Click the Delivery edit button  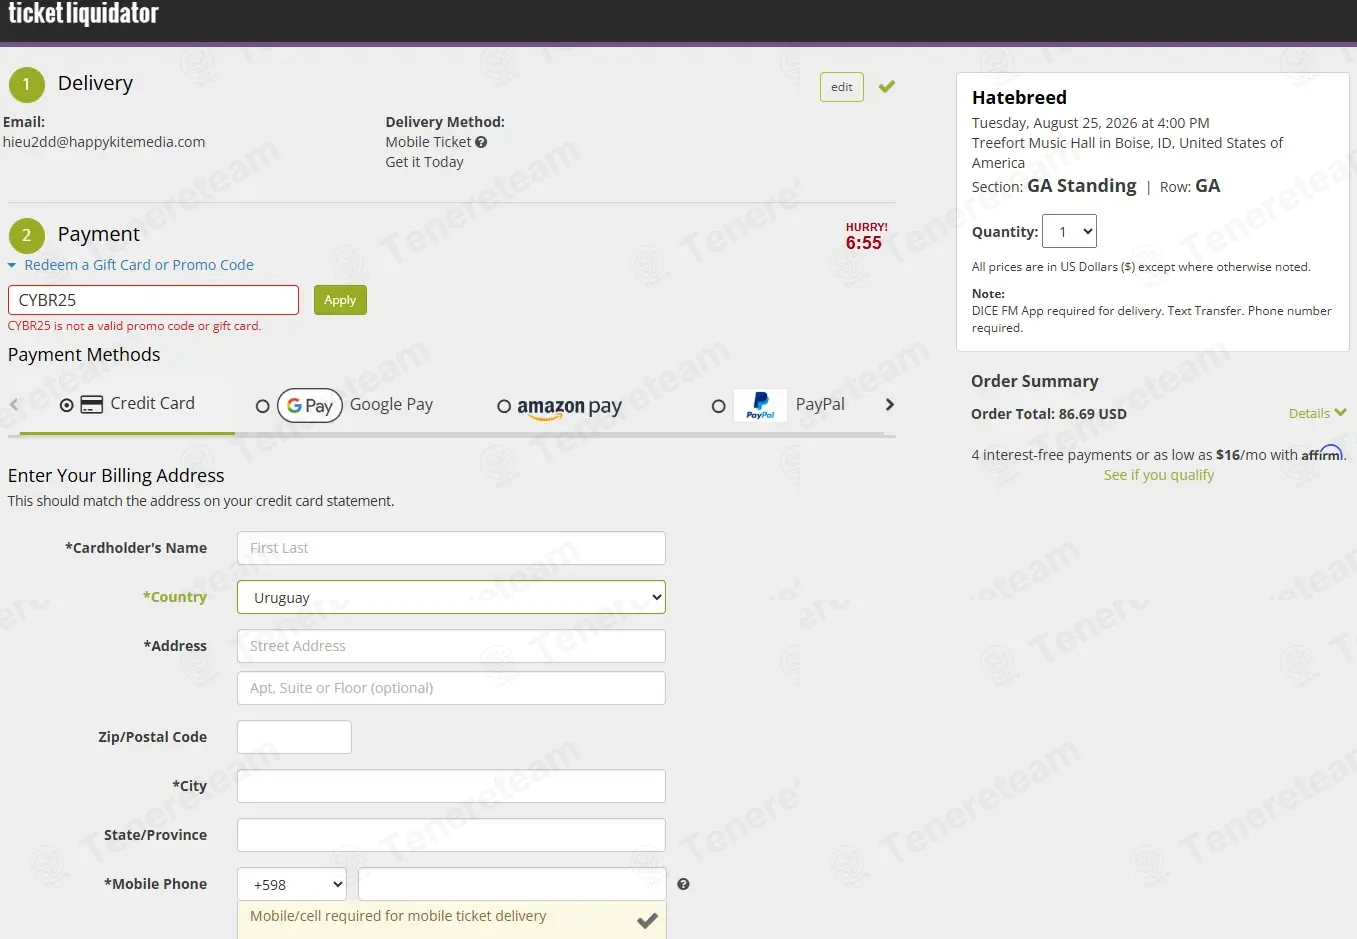pyautogui.click(x=842, y=87)
